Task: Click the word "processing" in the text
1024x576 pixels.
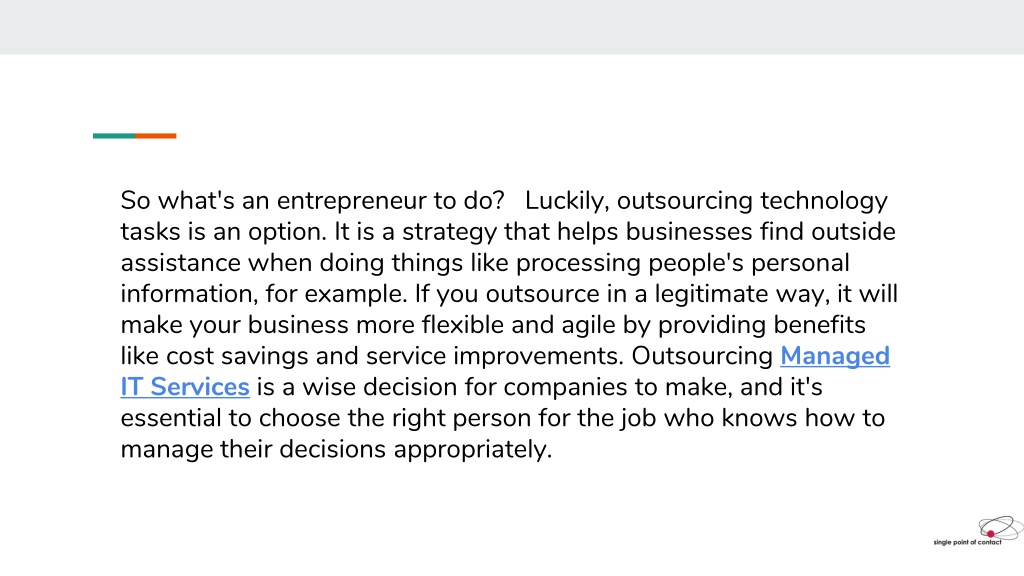Action: point(578,264)
